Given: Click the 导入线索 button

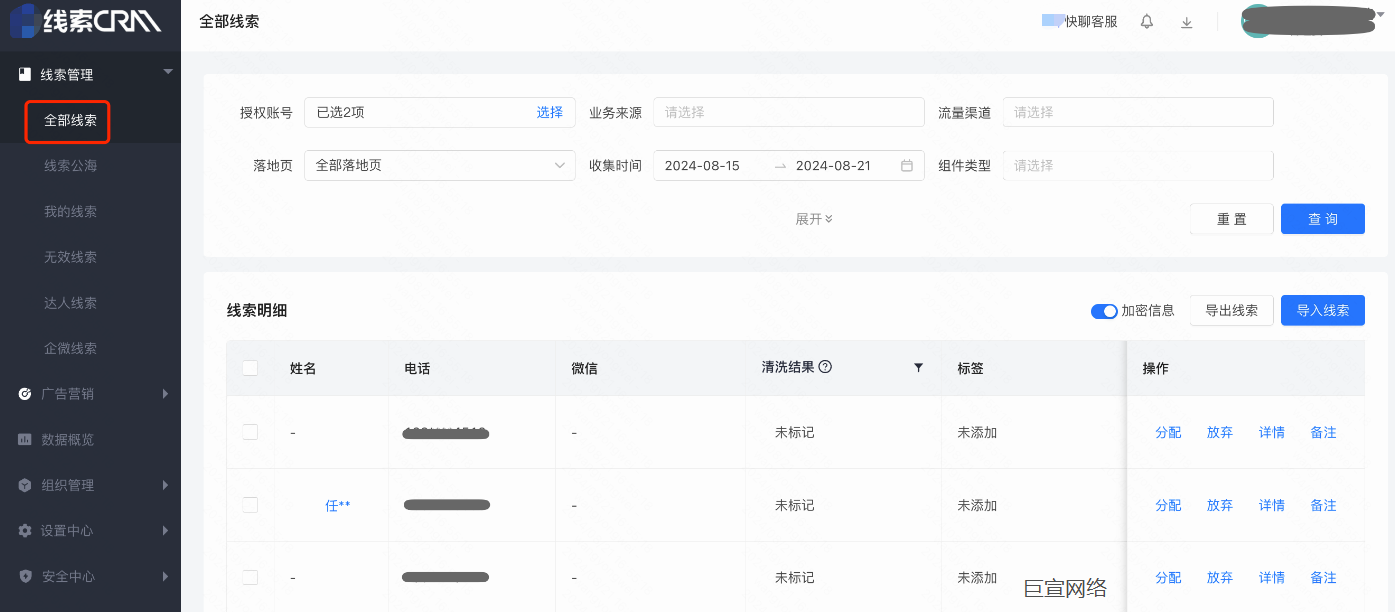Looking at the screenshot, I should coord(1322,311).
